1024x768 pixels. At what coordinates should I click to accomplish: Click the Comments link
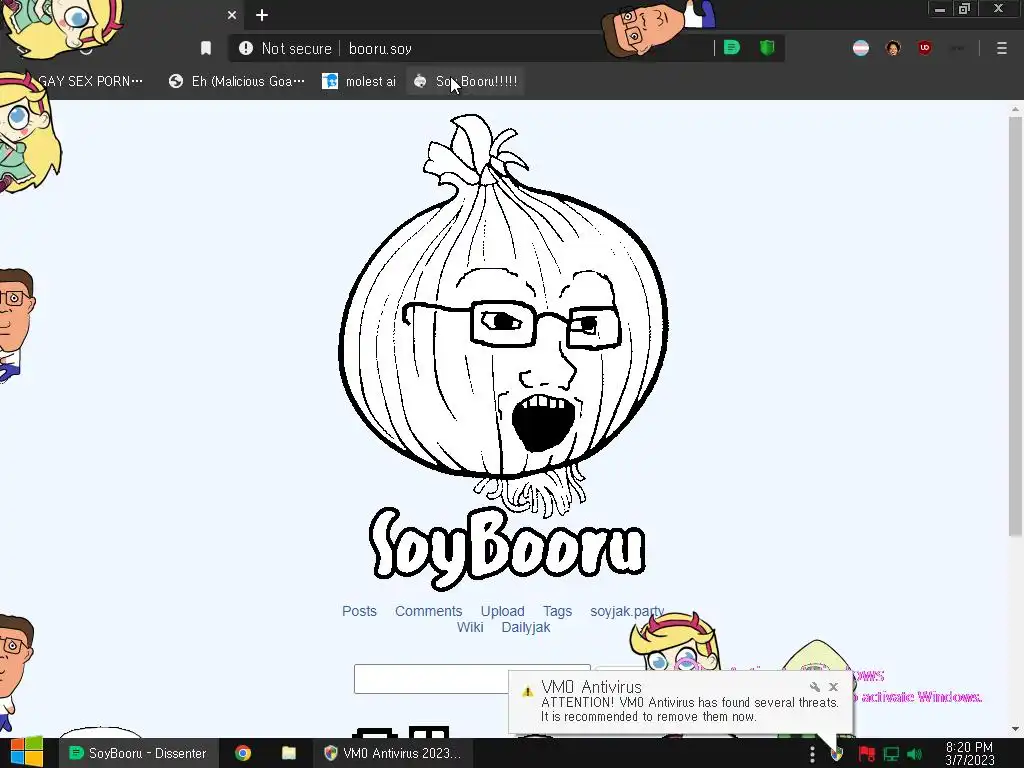click(x=428, y=611)
